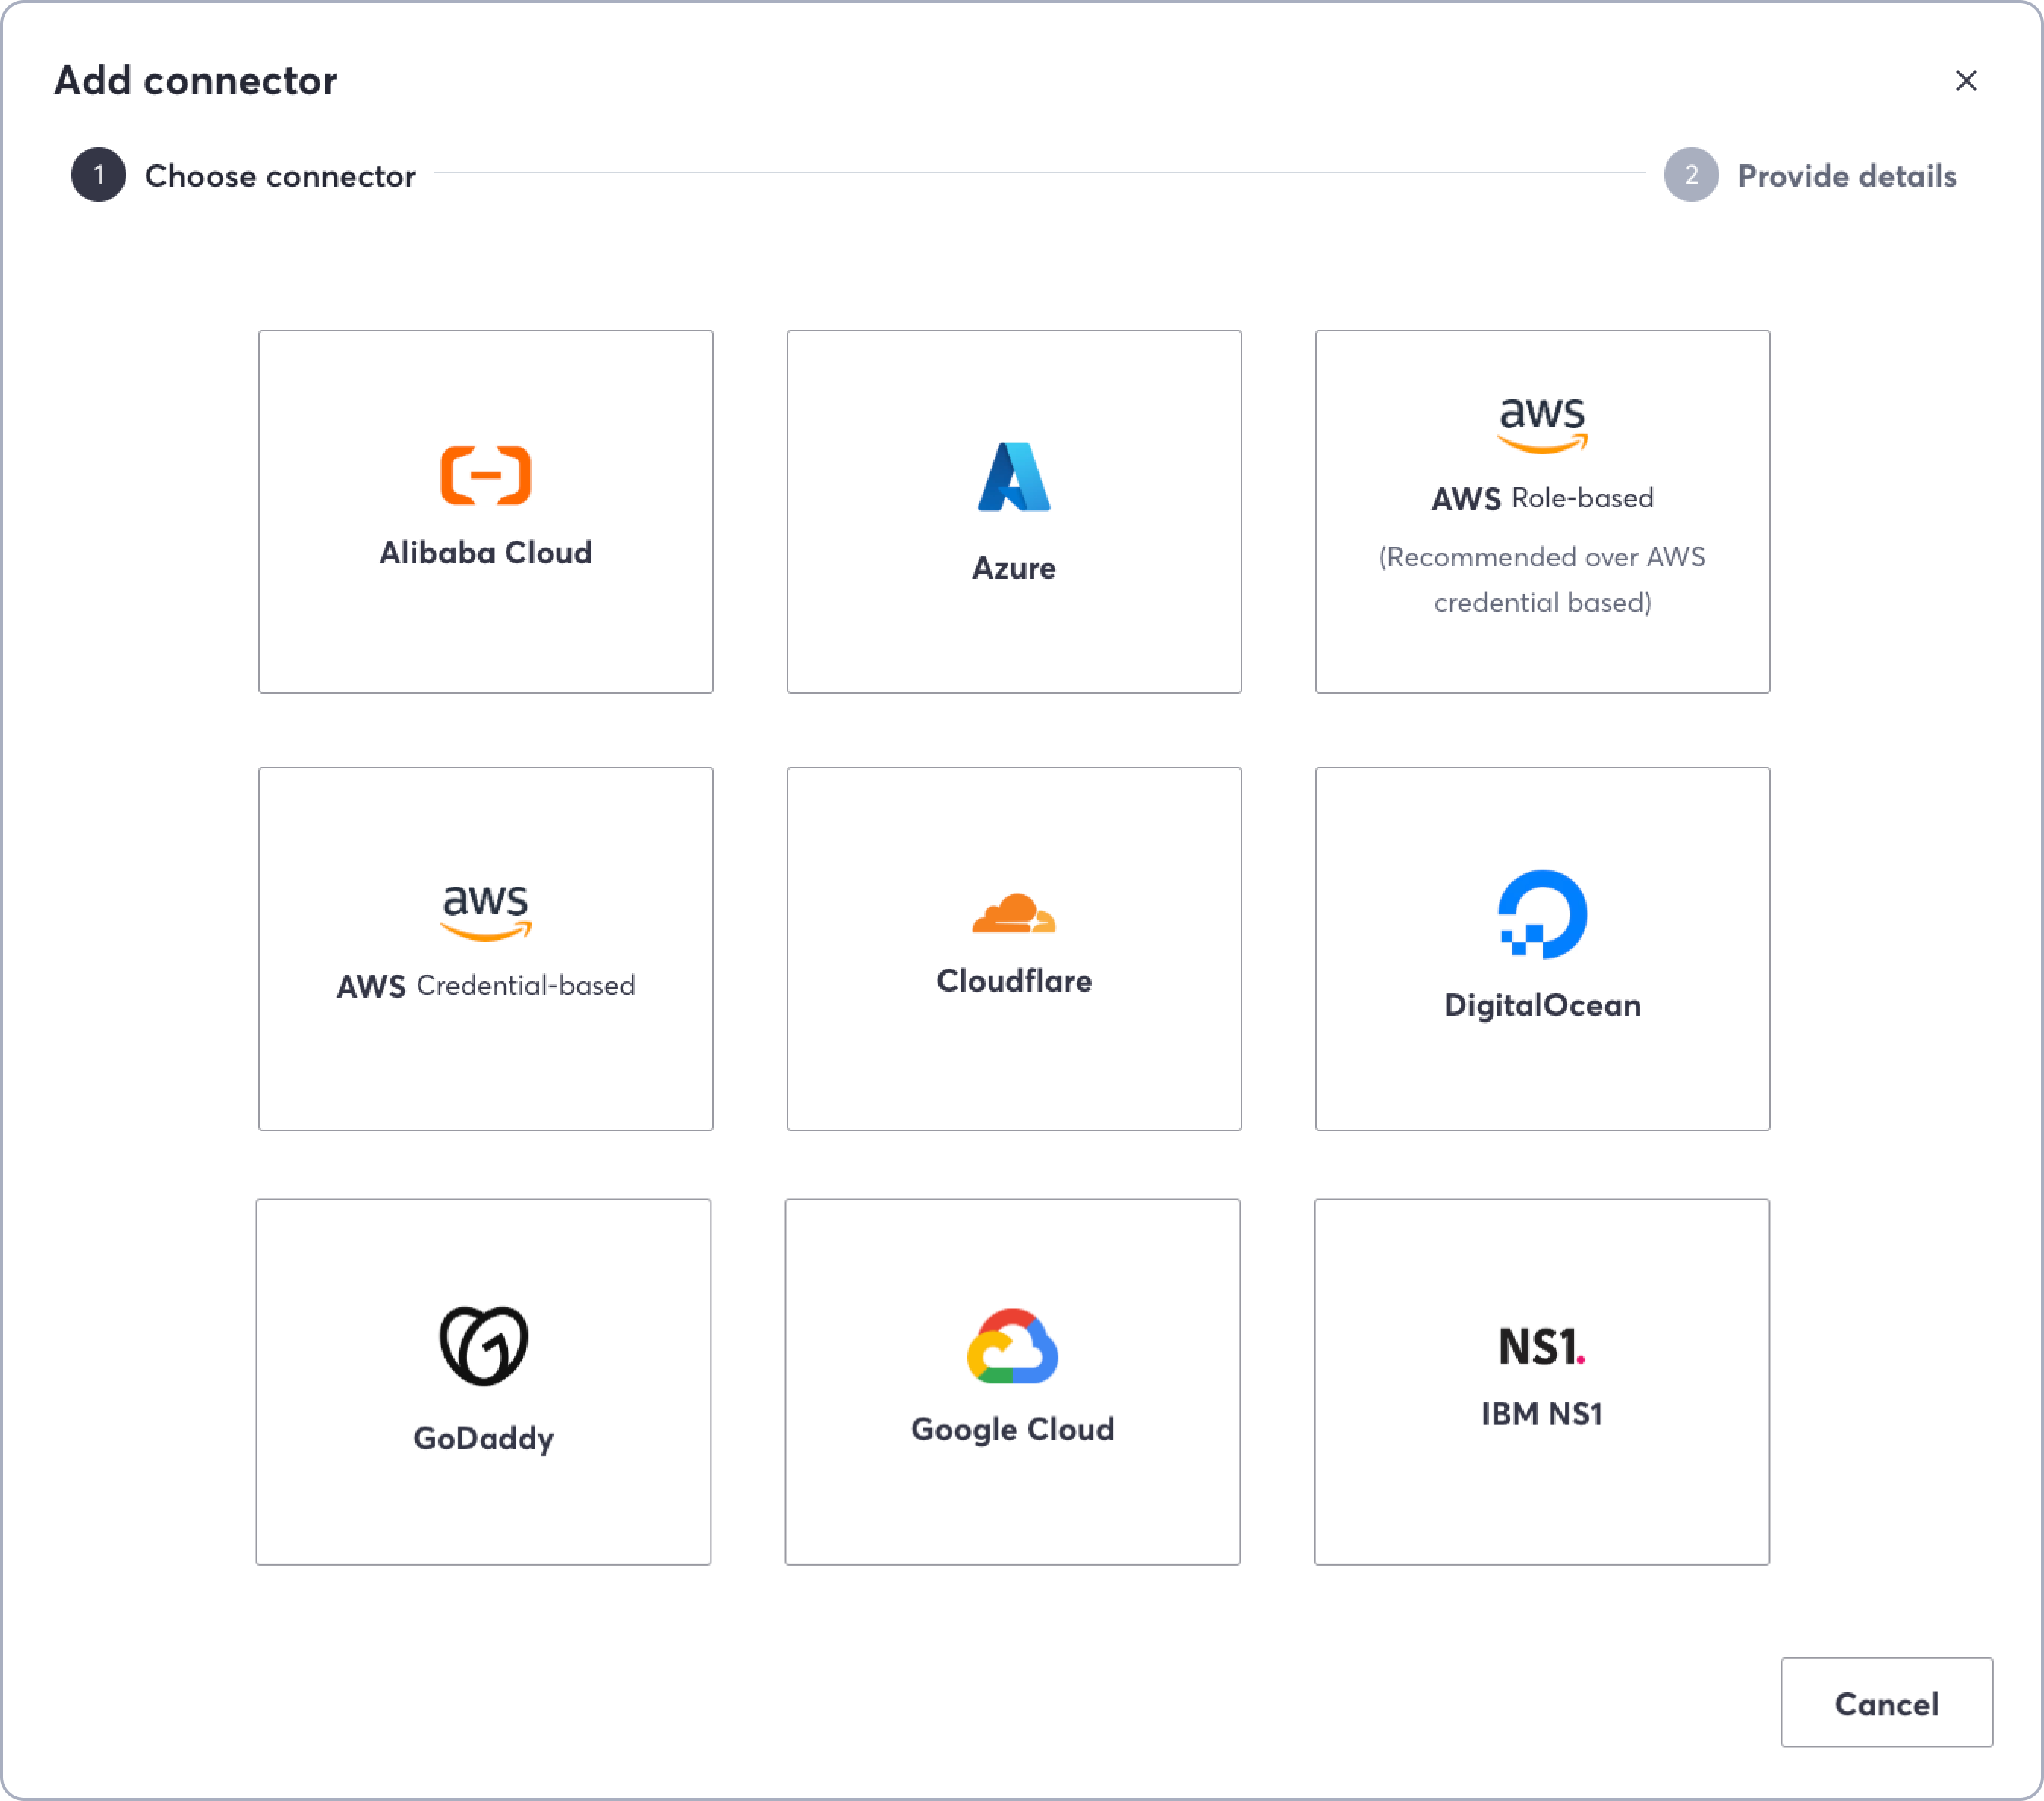Go to Provide details step label
Screen dimensions: 2044x1801
pyautogui.click(x=1846, y=176)
